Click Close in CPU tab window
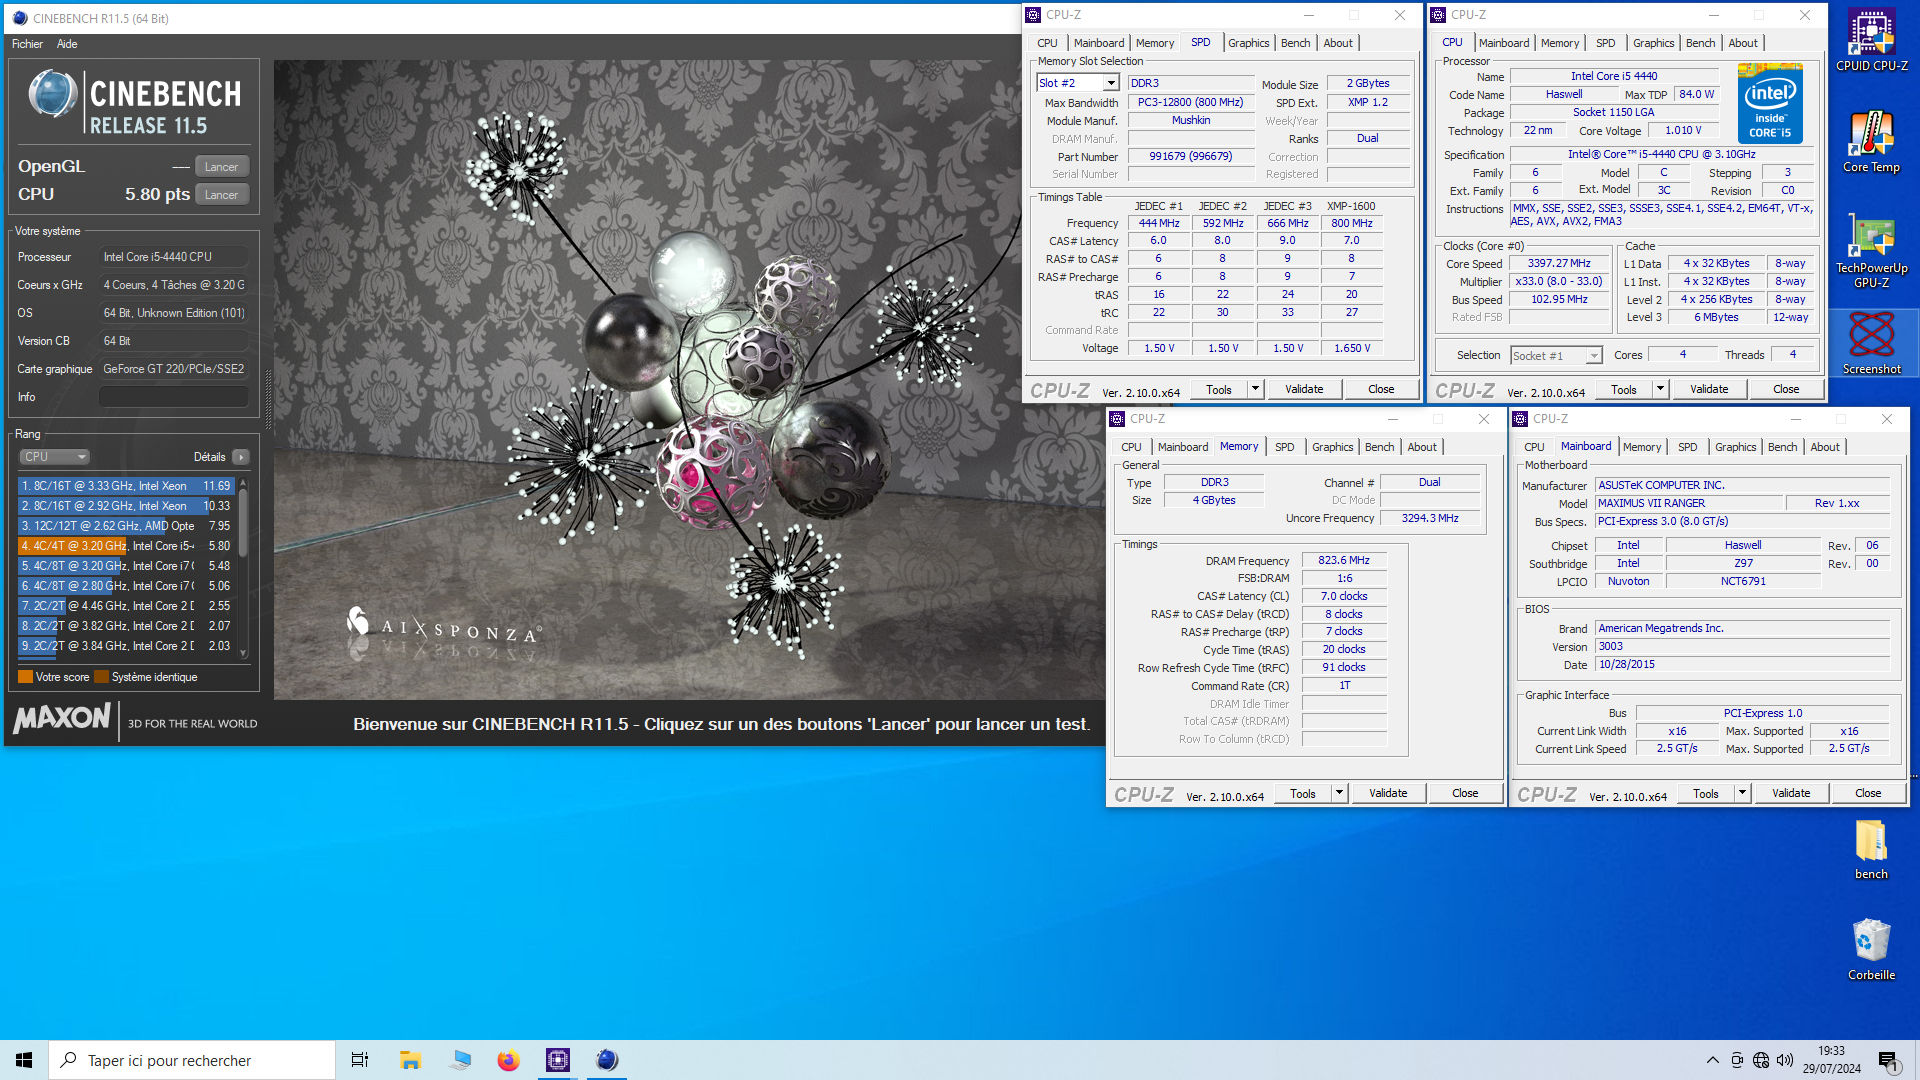The width and height of the screenshot is (1920, 1080). pos(1786,389)
